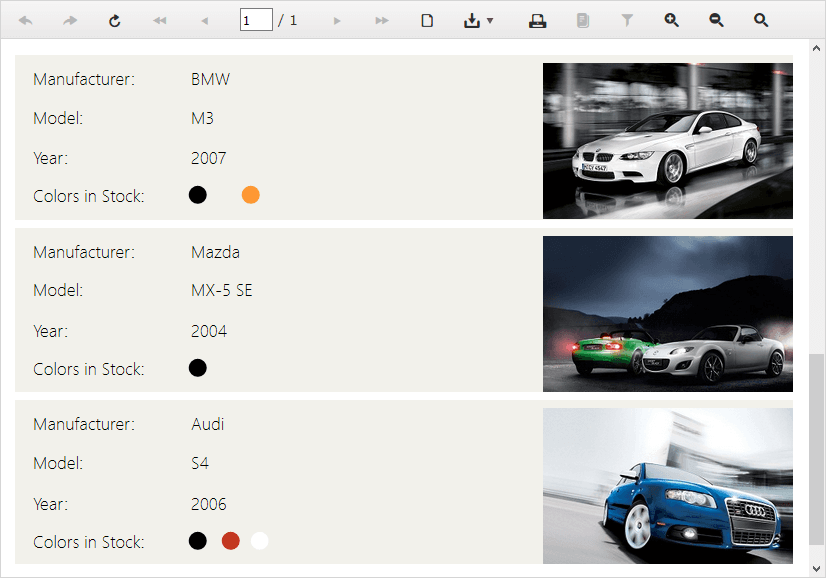Click the model value 'M3'
Screen dimensions: 826x578
tap(202, 118)
